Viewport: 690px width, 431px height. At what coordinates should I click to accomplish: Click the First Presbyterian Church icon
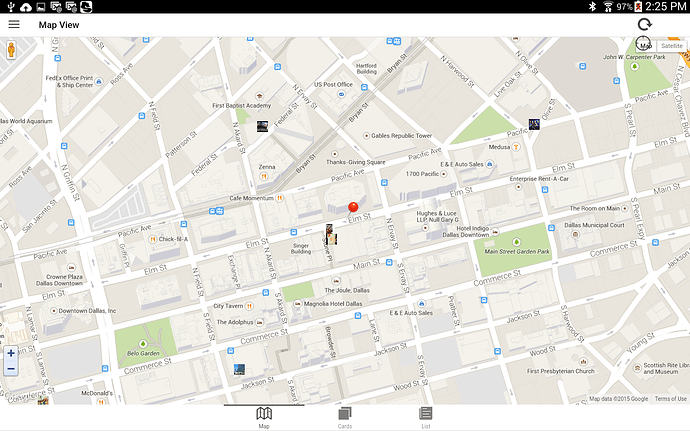coord(584,361)
